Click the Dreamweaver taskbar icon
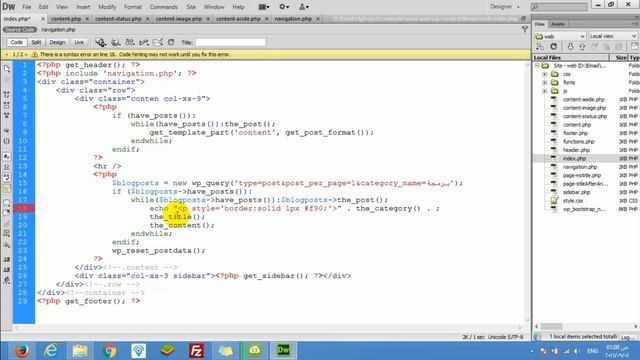Image resolution: width=640 pixels, height=360 pixels. coord(284,351)
